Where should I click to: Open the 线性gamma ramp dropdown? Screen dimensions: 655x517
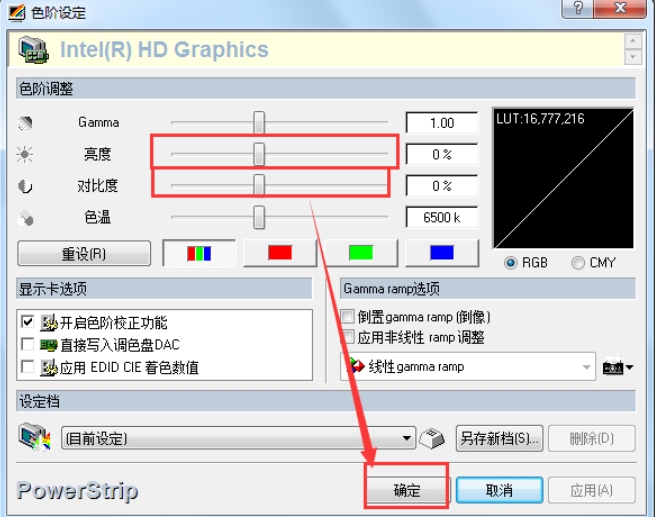pos(468,366)
